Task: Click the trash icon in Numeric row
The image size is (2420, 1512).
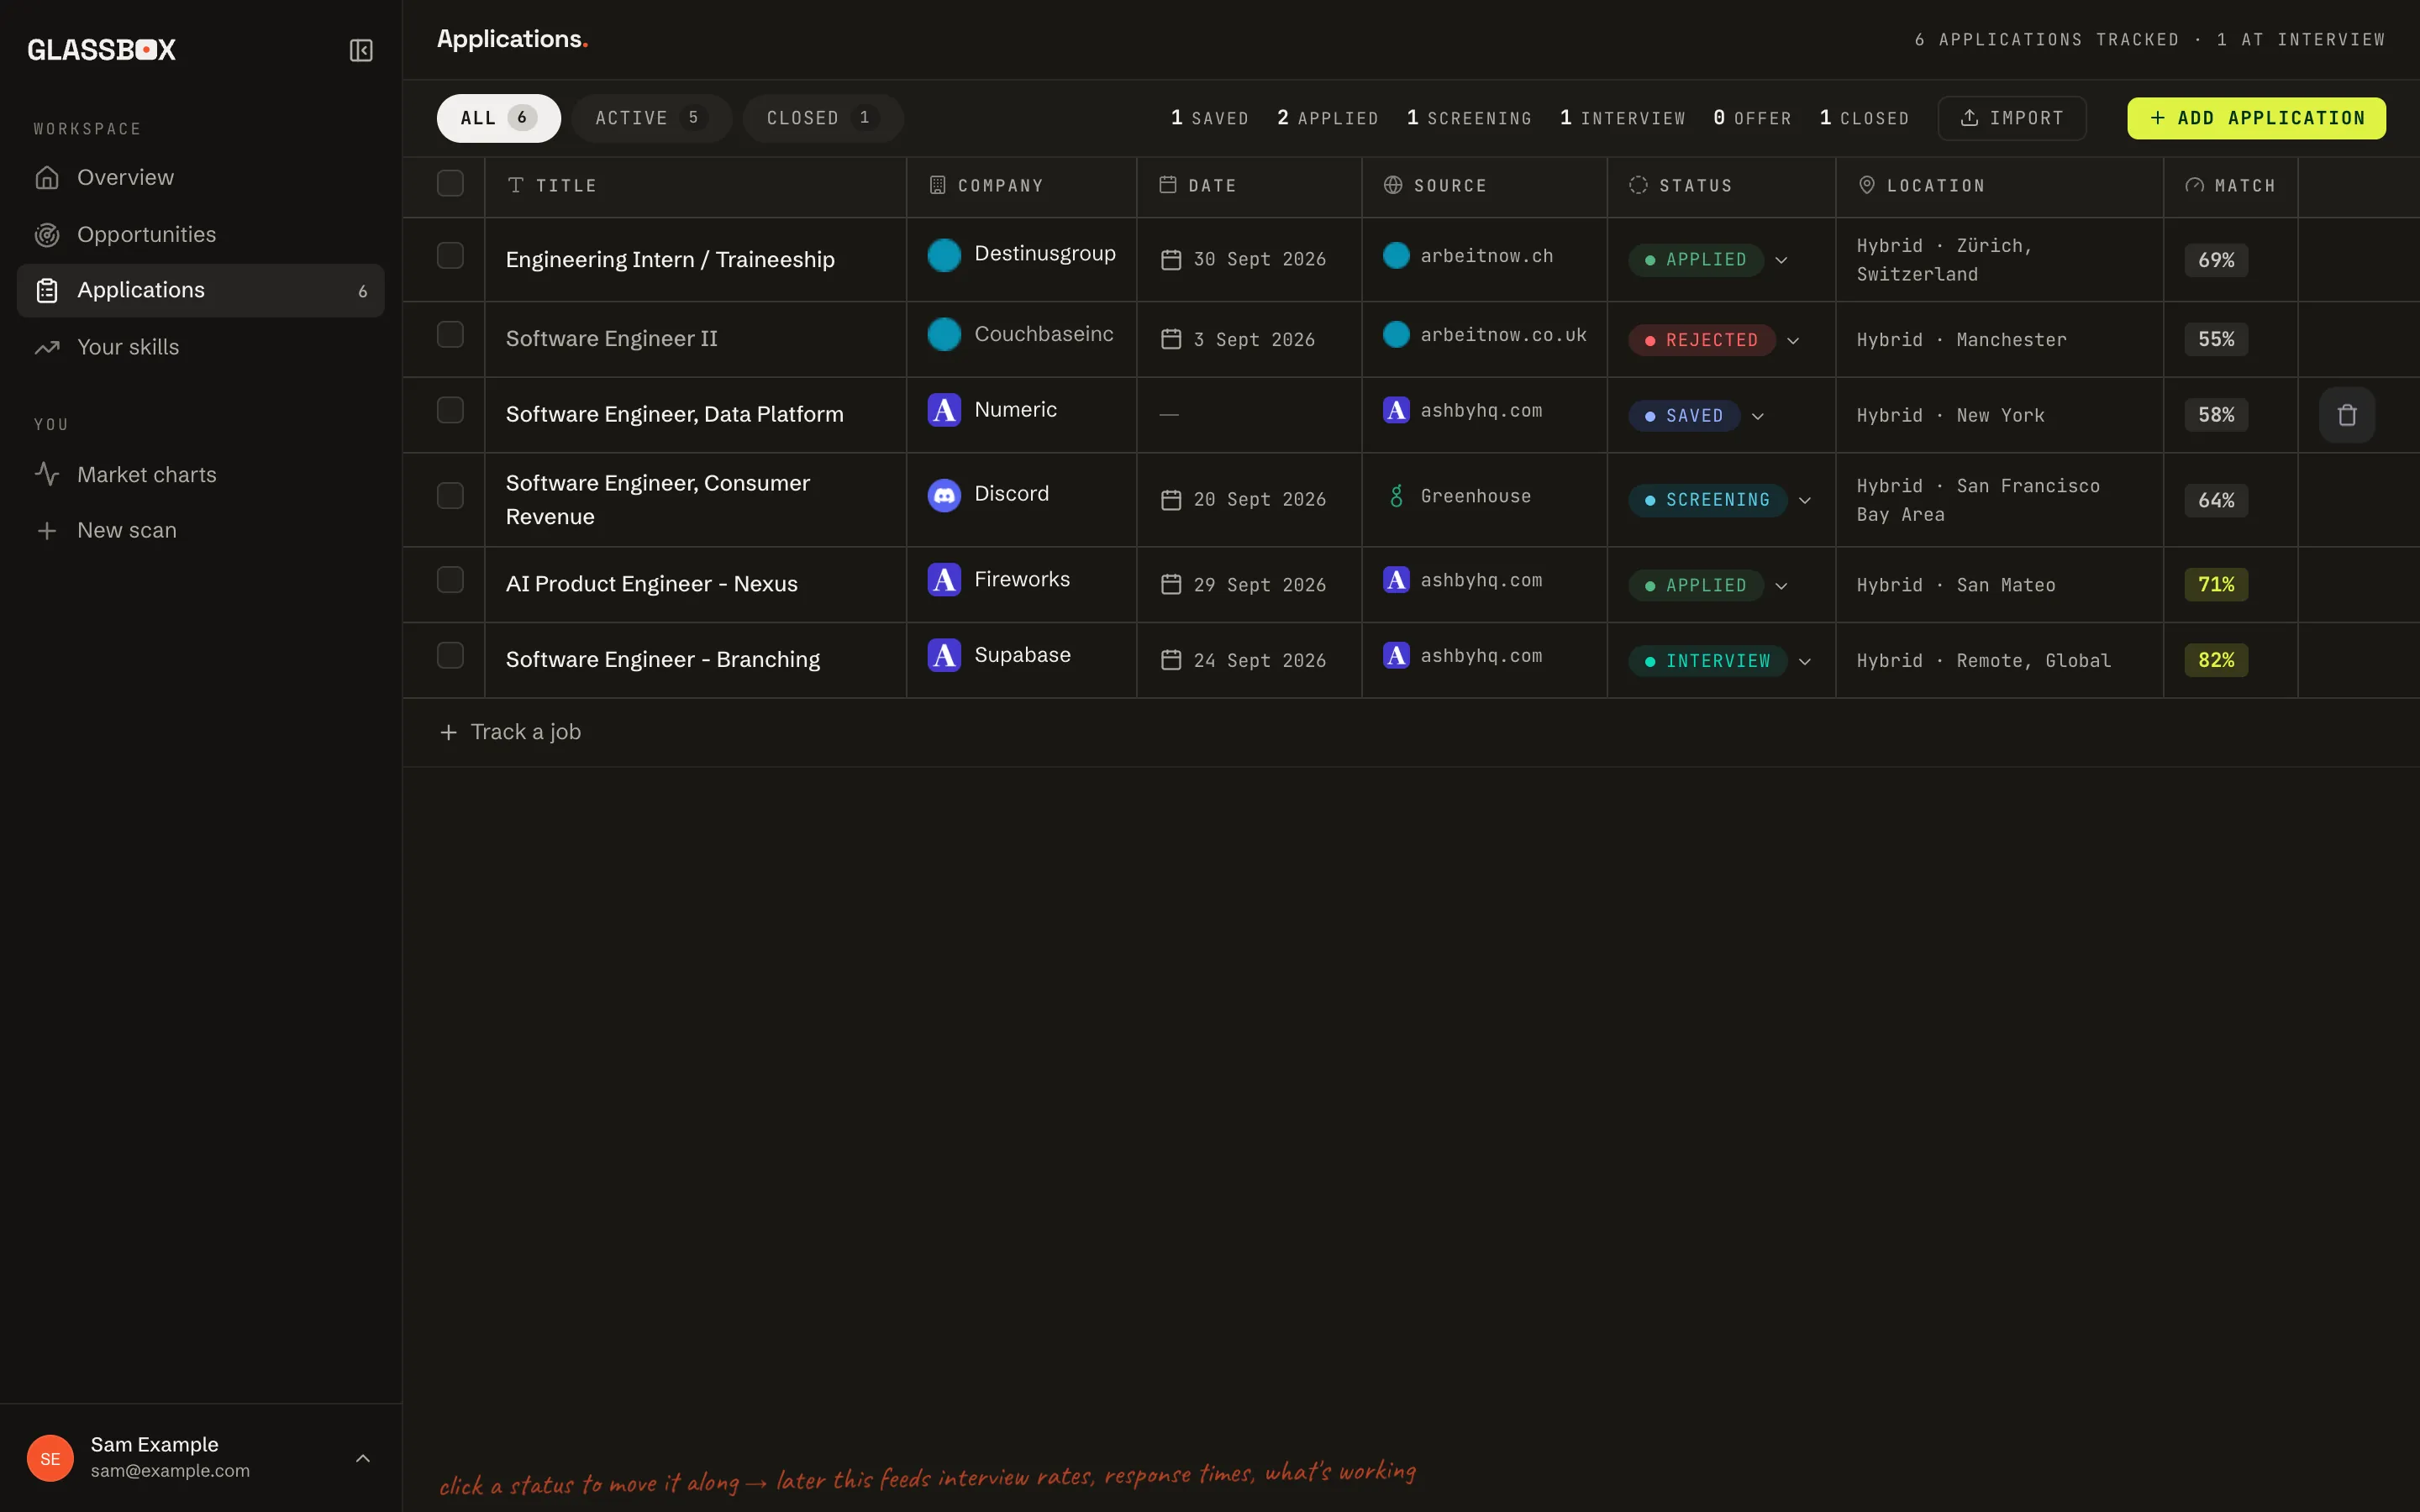Action: pos(2346,415)
